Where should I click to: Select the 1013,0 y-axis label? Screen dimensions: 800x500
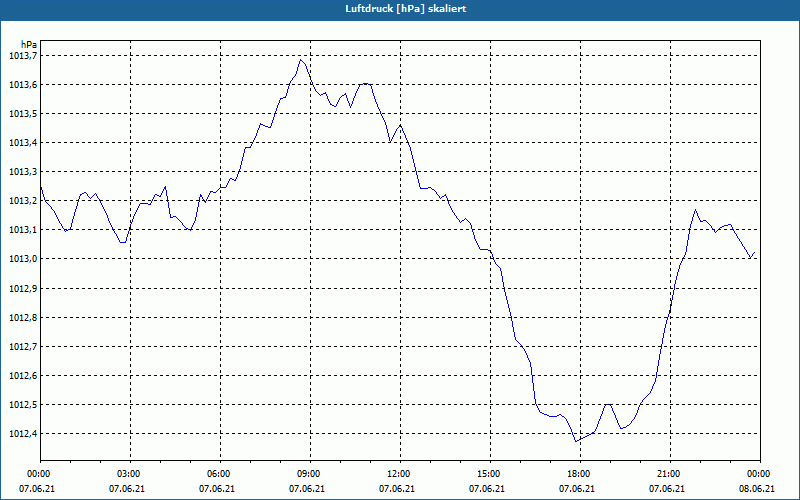tap(23, 259)
